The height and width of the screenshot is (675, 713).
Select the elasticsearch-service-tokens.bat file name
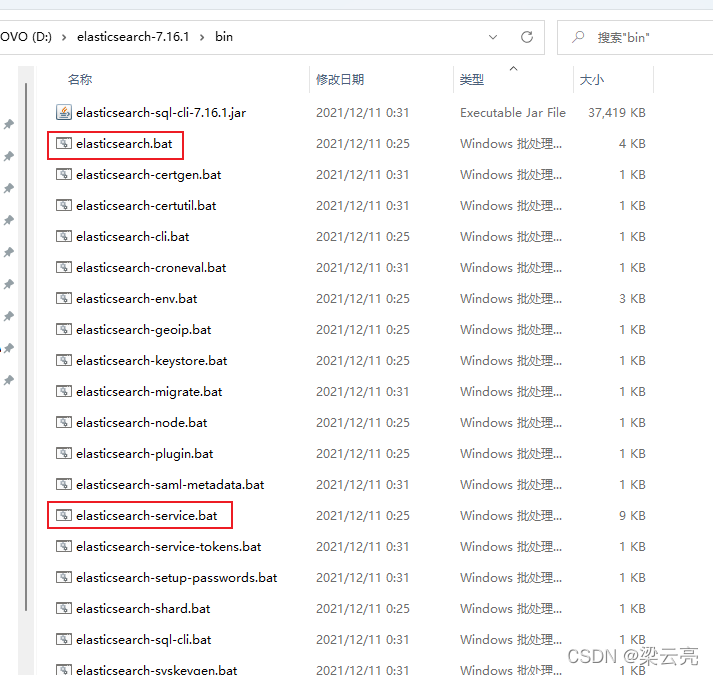coord(169,546)
